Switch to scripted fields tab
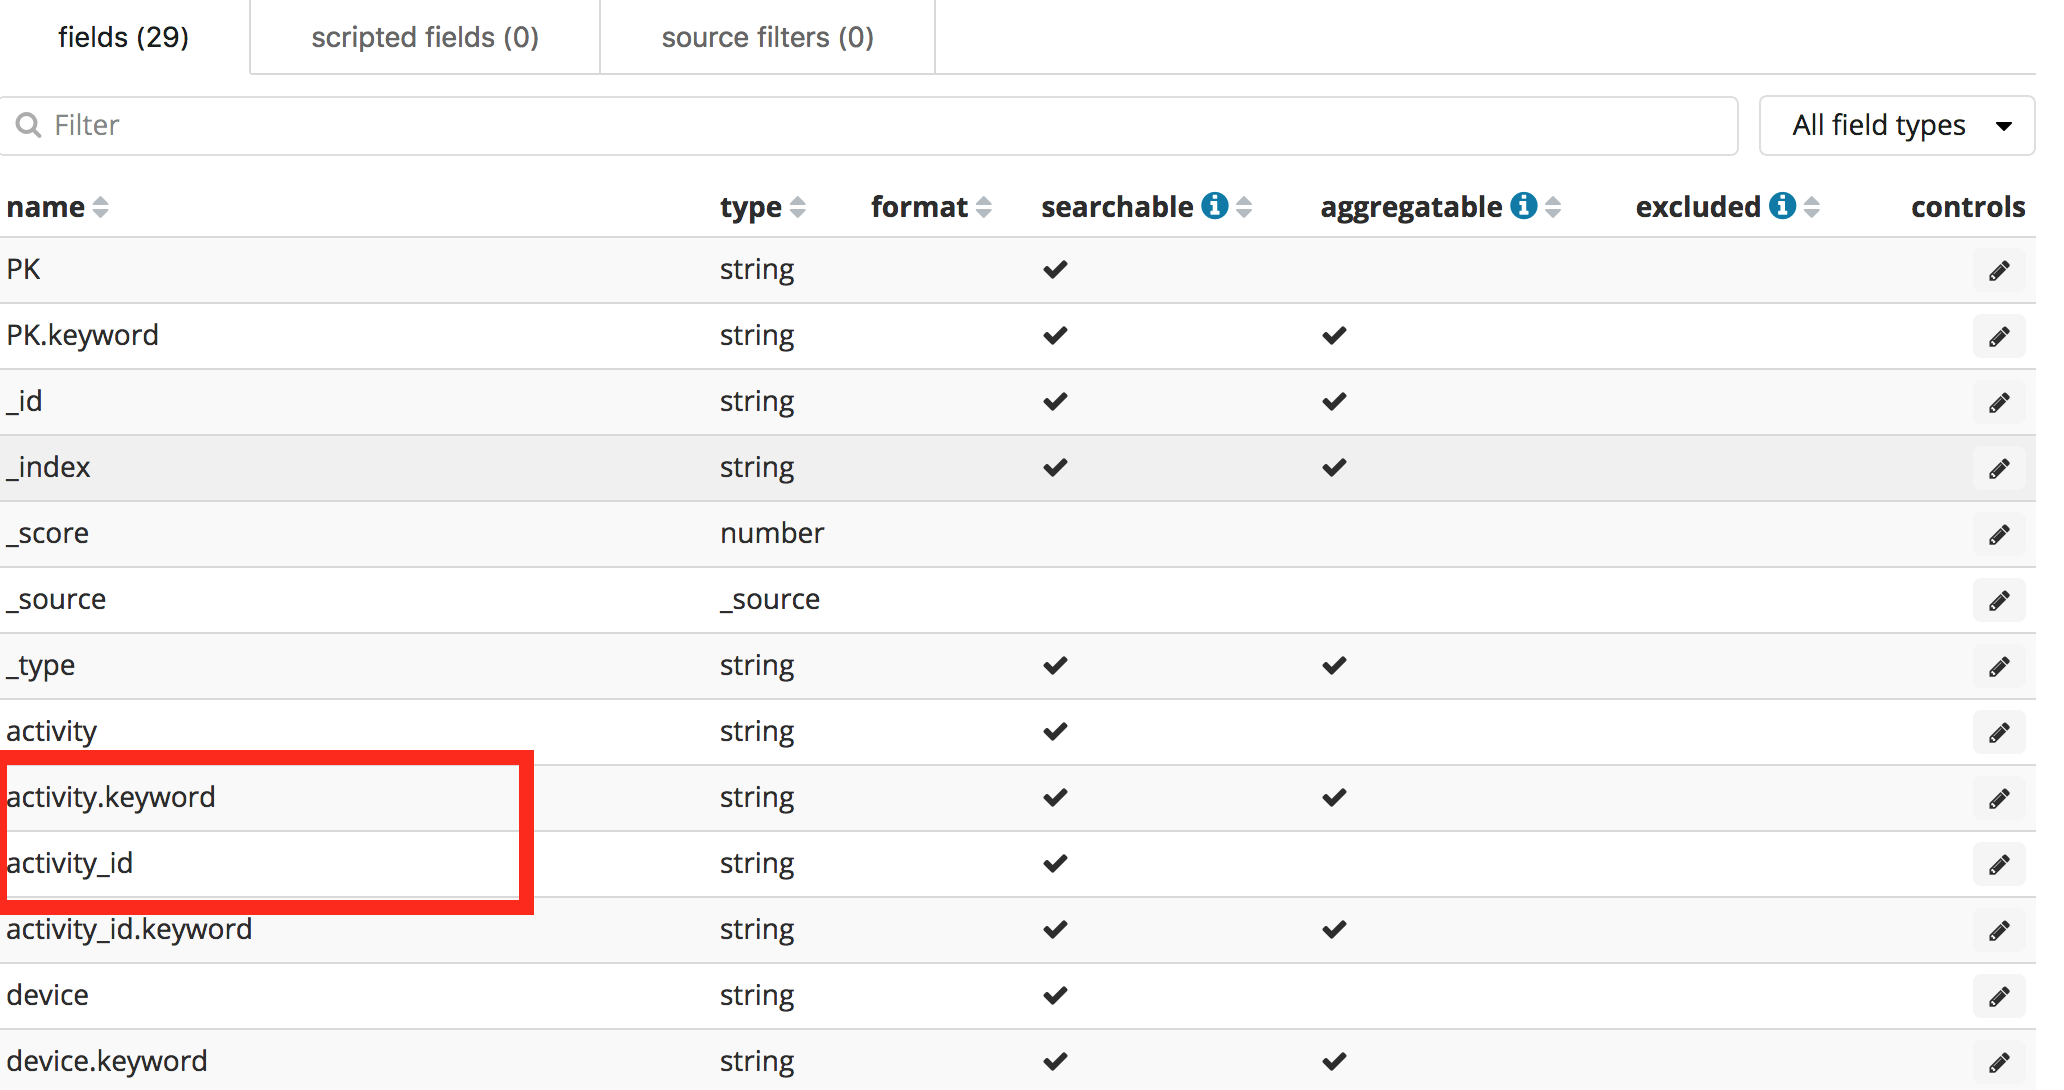2064x1090 pixels. pyautogui.click(x=425, y=37)
